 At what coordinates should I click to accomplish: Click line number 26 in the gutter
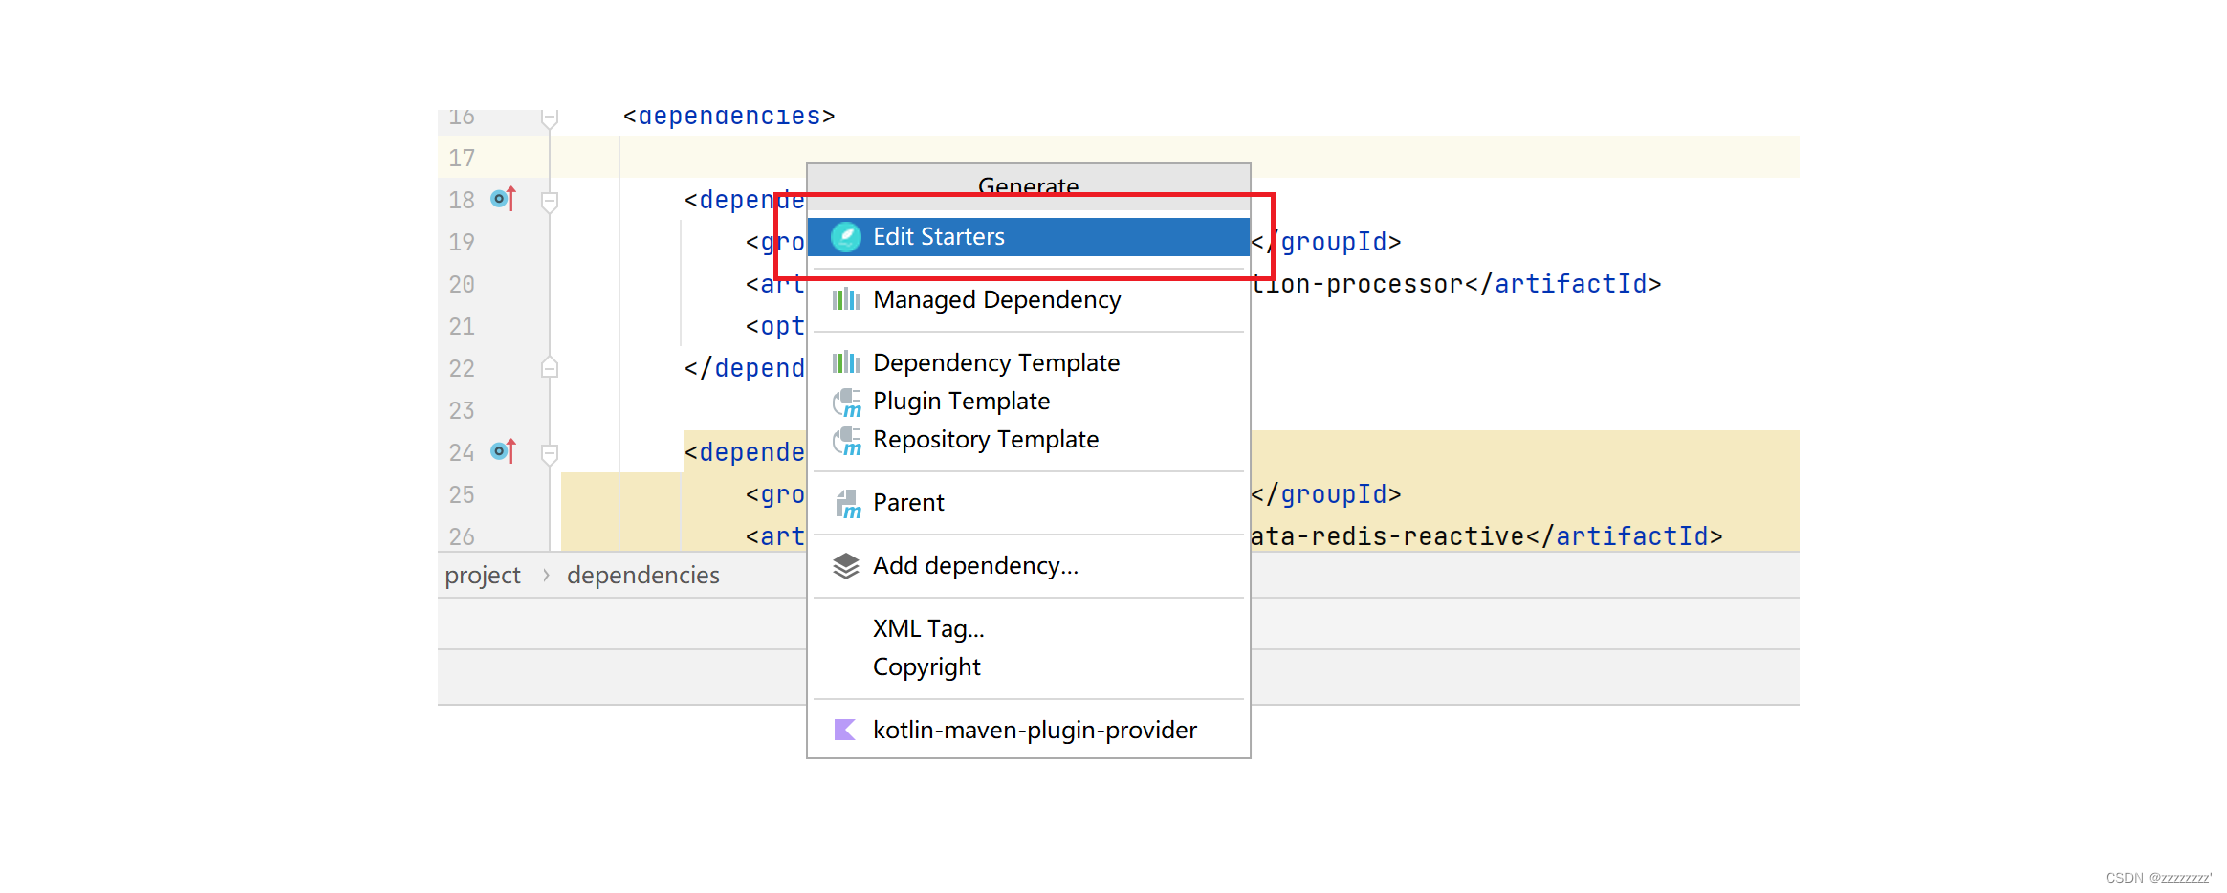tap(462, 537)
